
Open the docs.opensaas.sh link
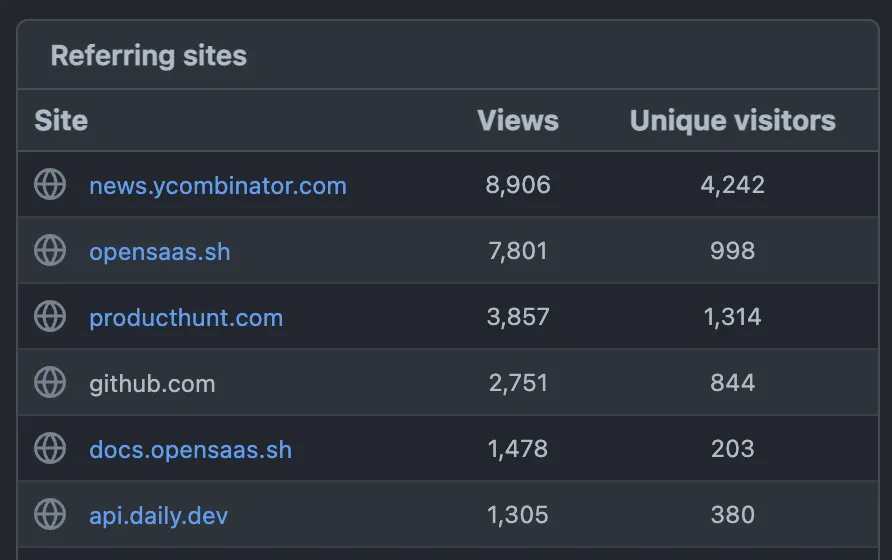(191, 450)
